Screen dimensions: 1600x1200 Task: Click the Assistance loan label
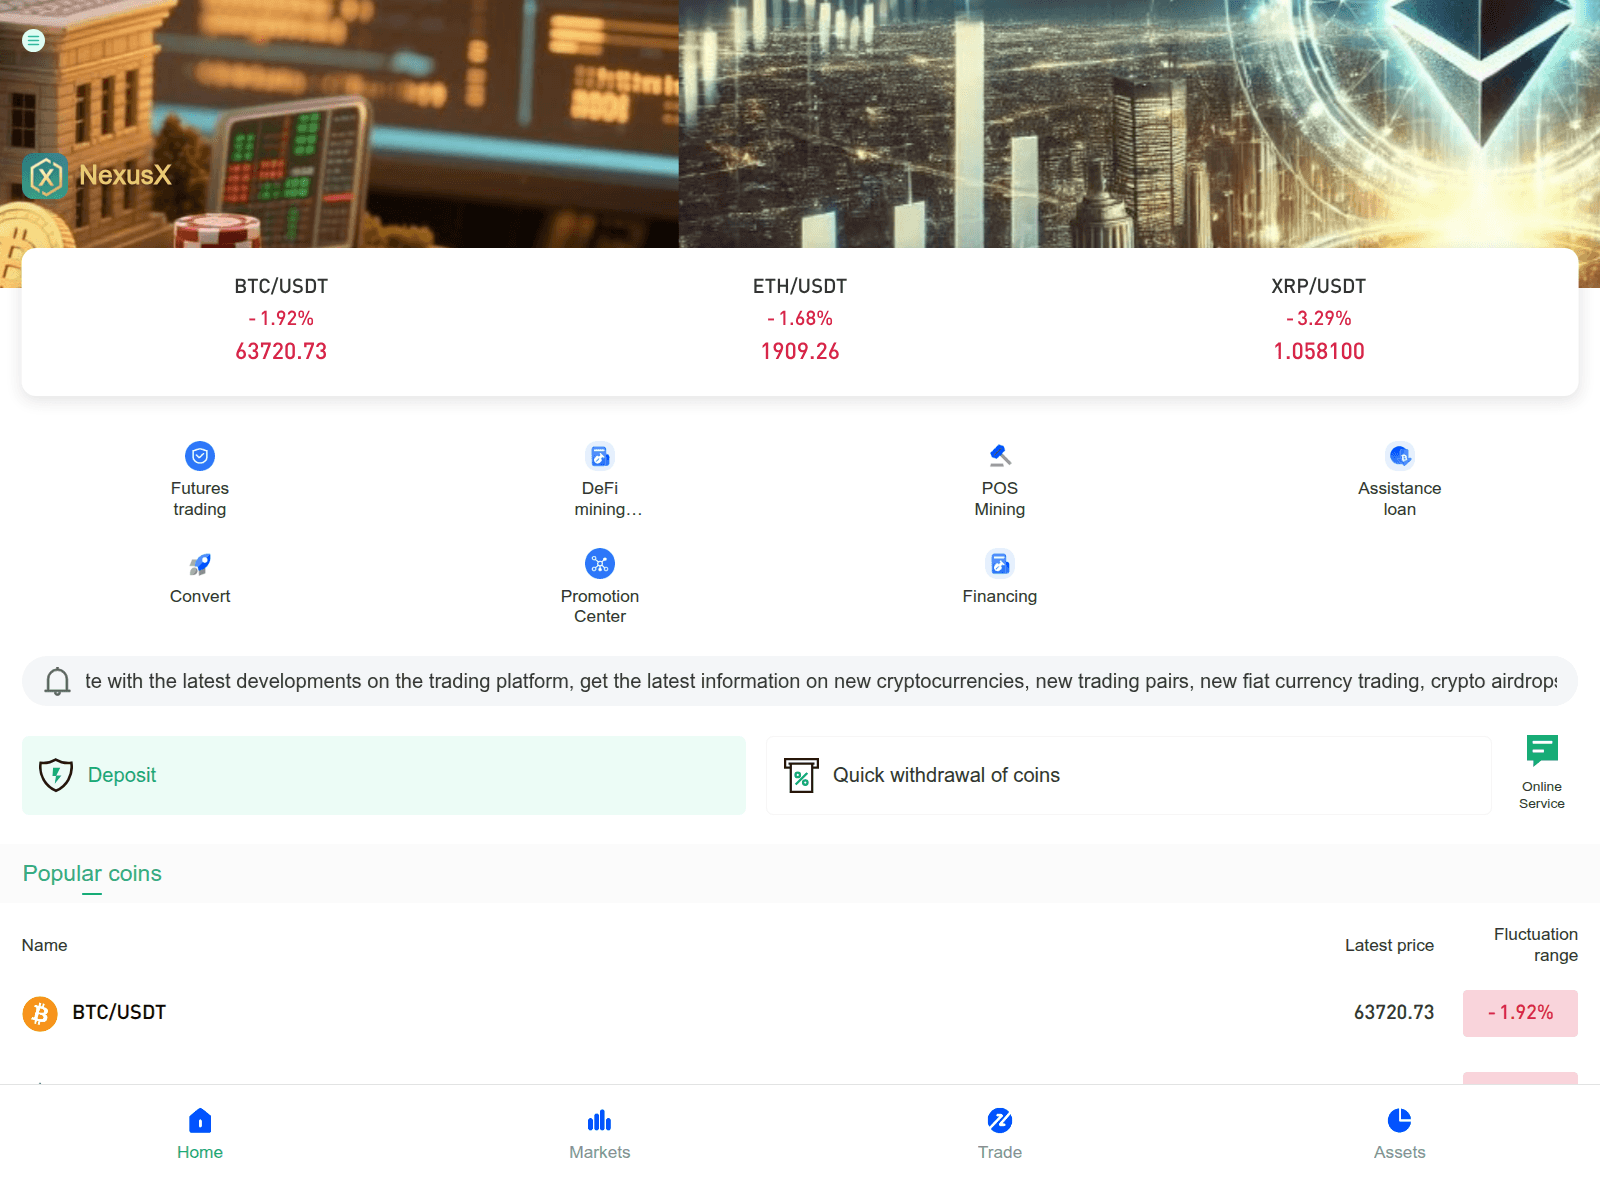(1400, 499)
